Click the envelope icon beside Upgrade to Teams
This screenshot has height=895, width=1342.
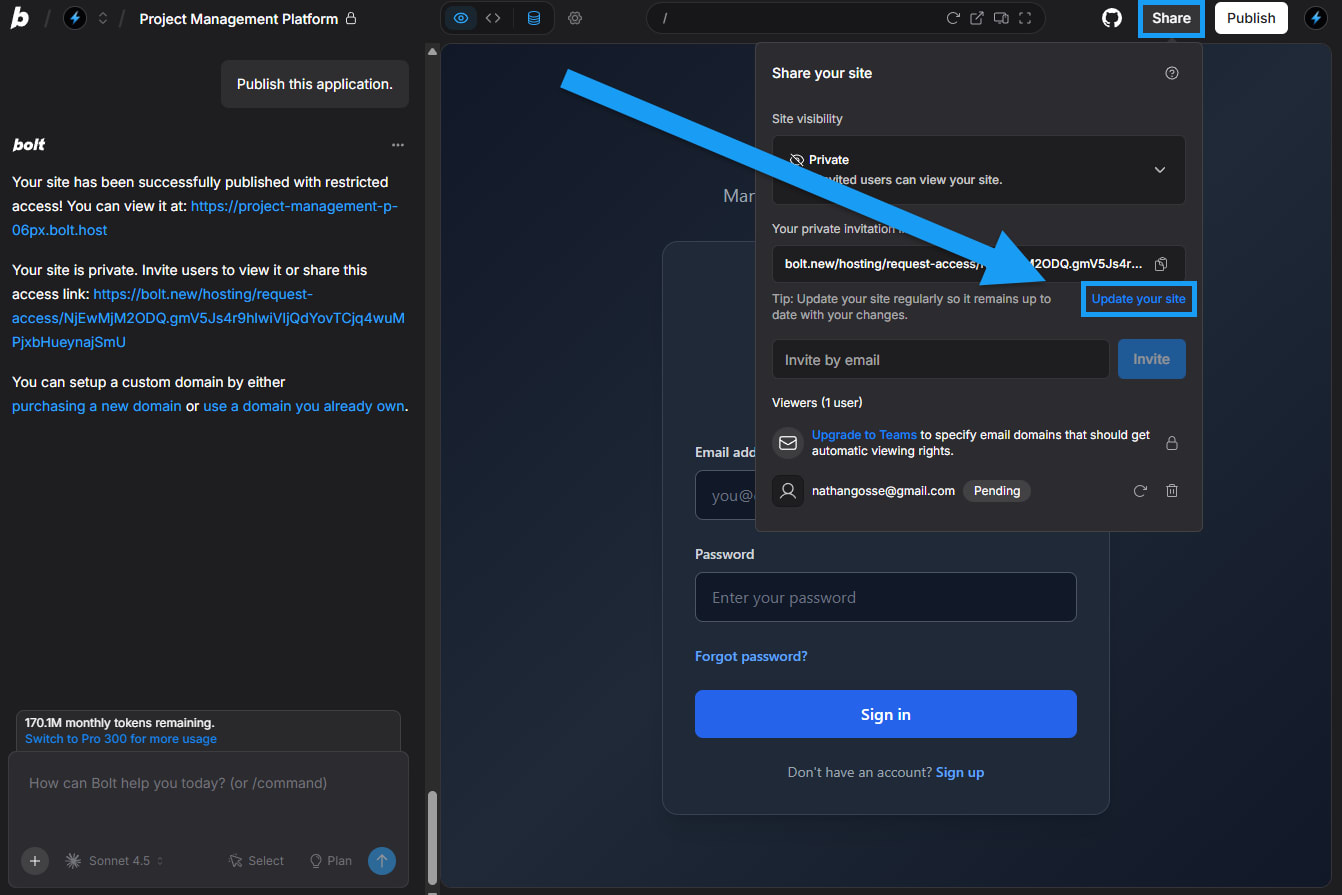tap(788, 442)
